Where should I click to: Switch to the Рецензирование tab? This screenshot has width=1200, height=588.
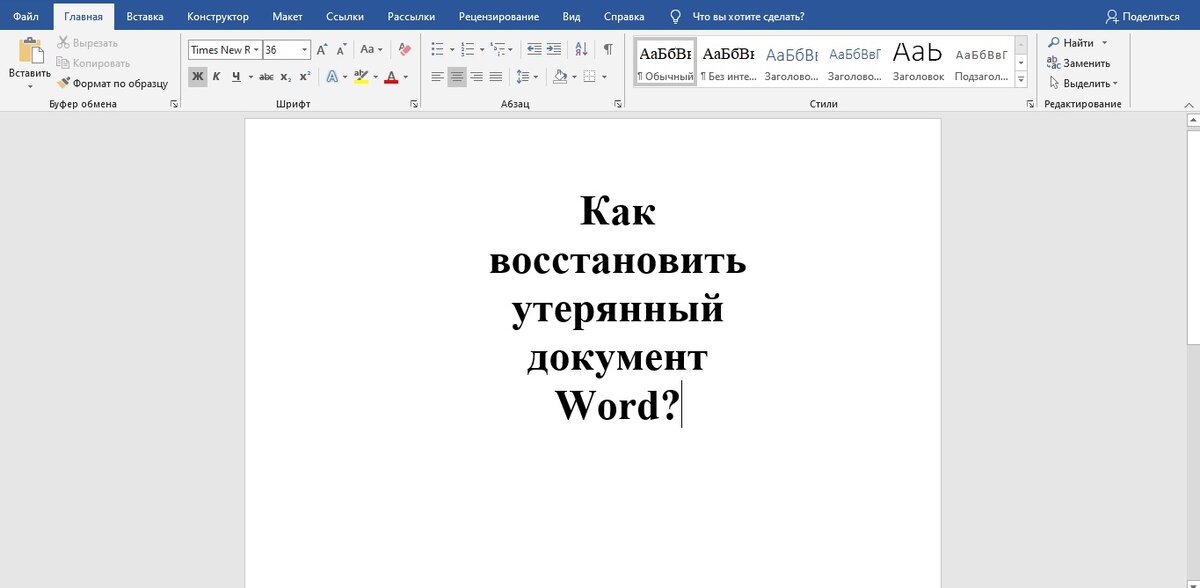(499, 16)
